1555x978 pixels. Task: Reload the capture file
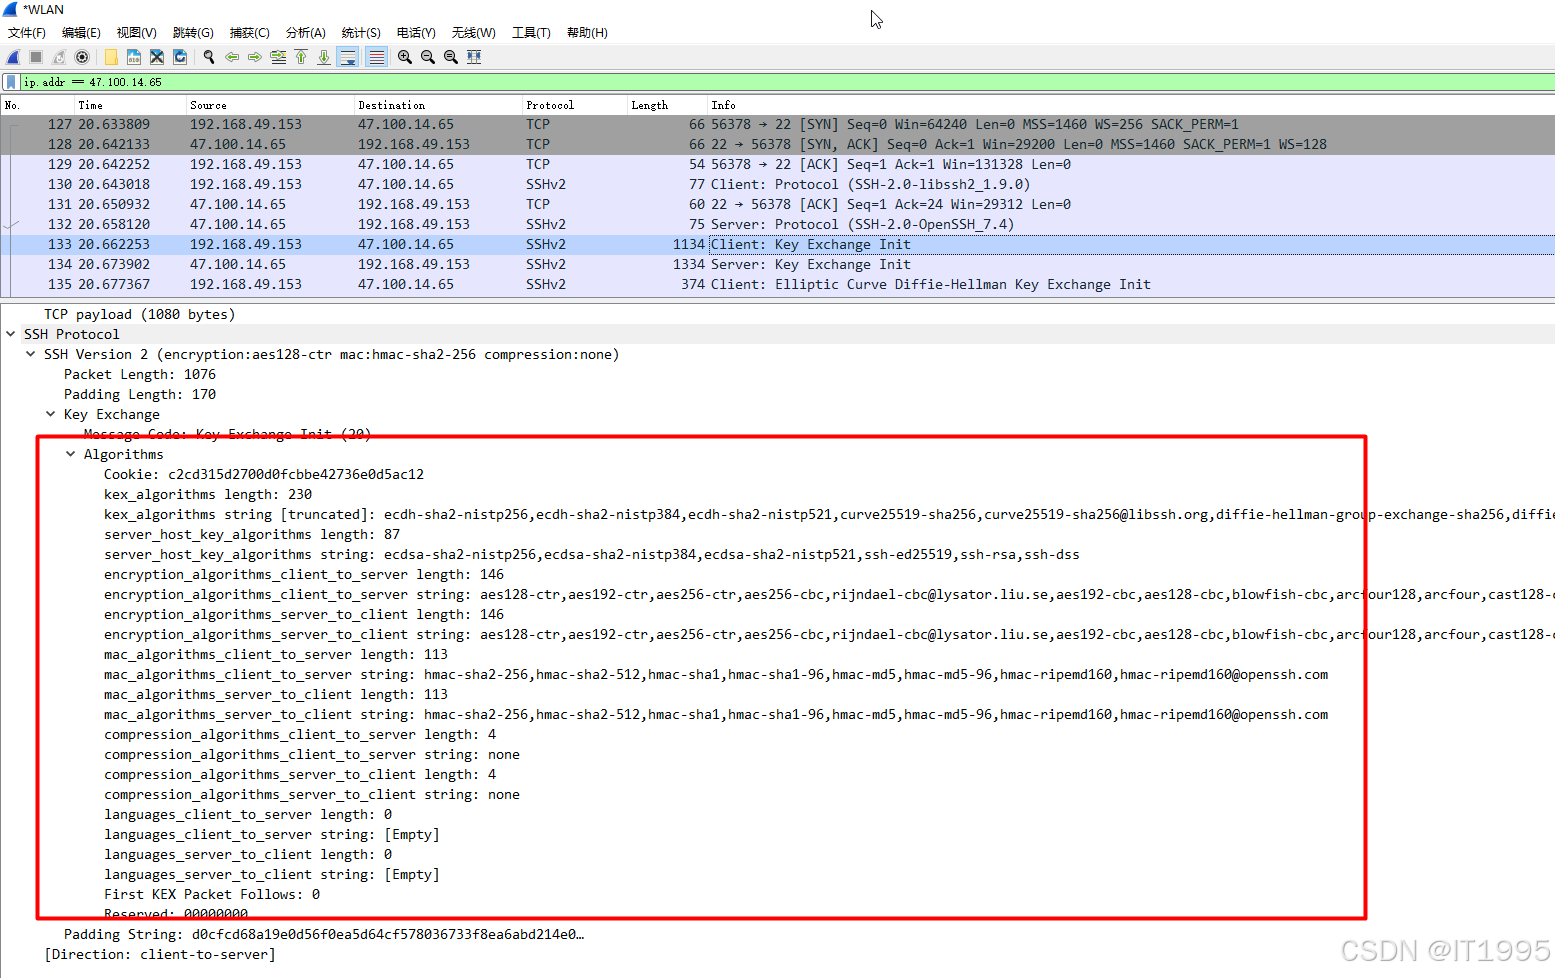tap(180, 57)
